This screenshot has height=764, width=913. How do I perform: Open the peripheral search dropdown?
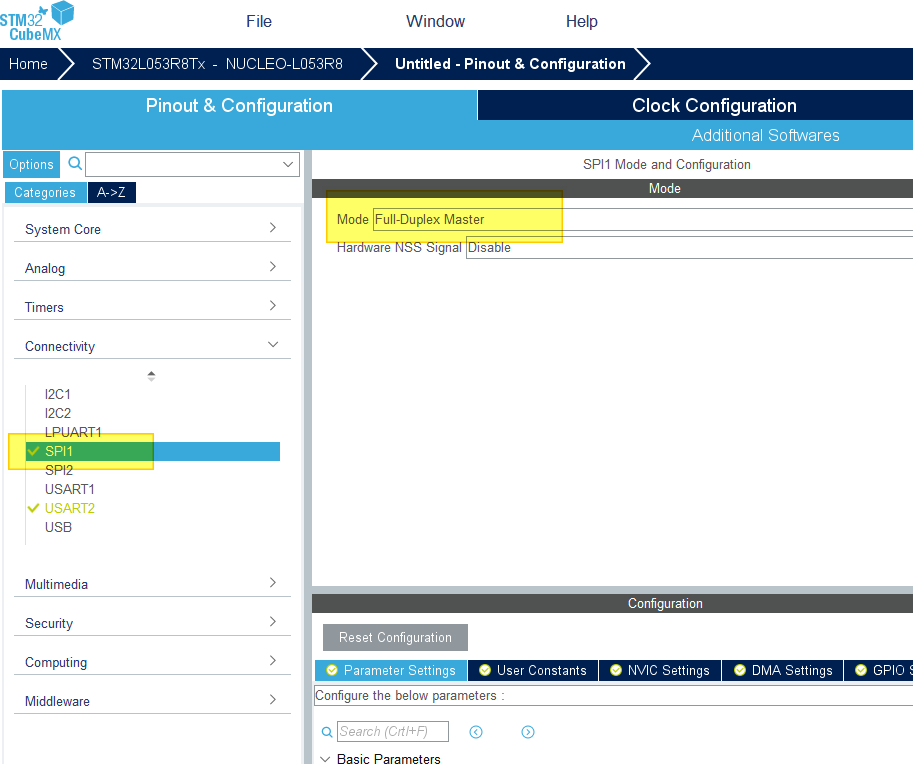pyautogui.click(x=288, y=164)
